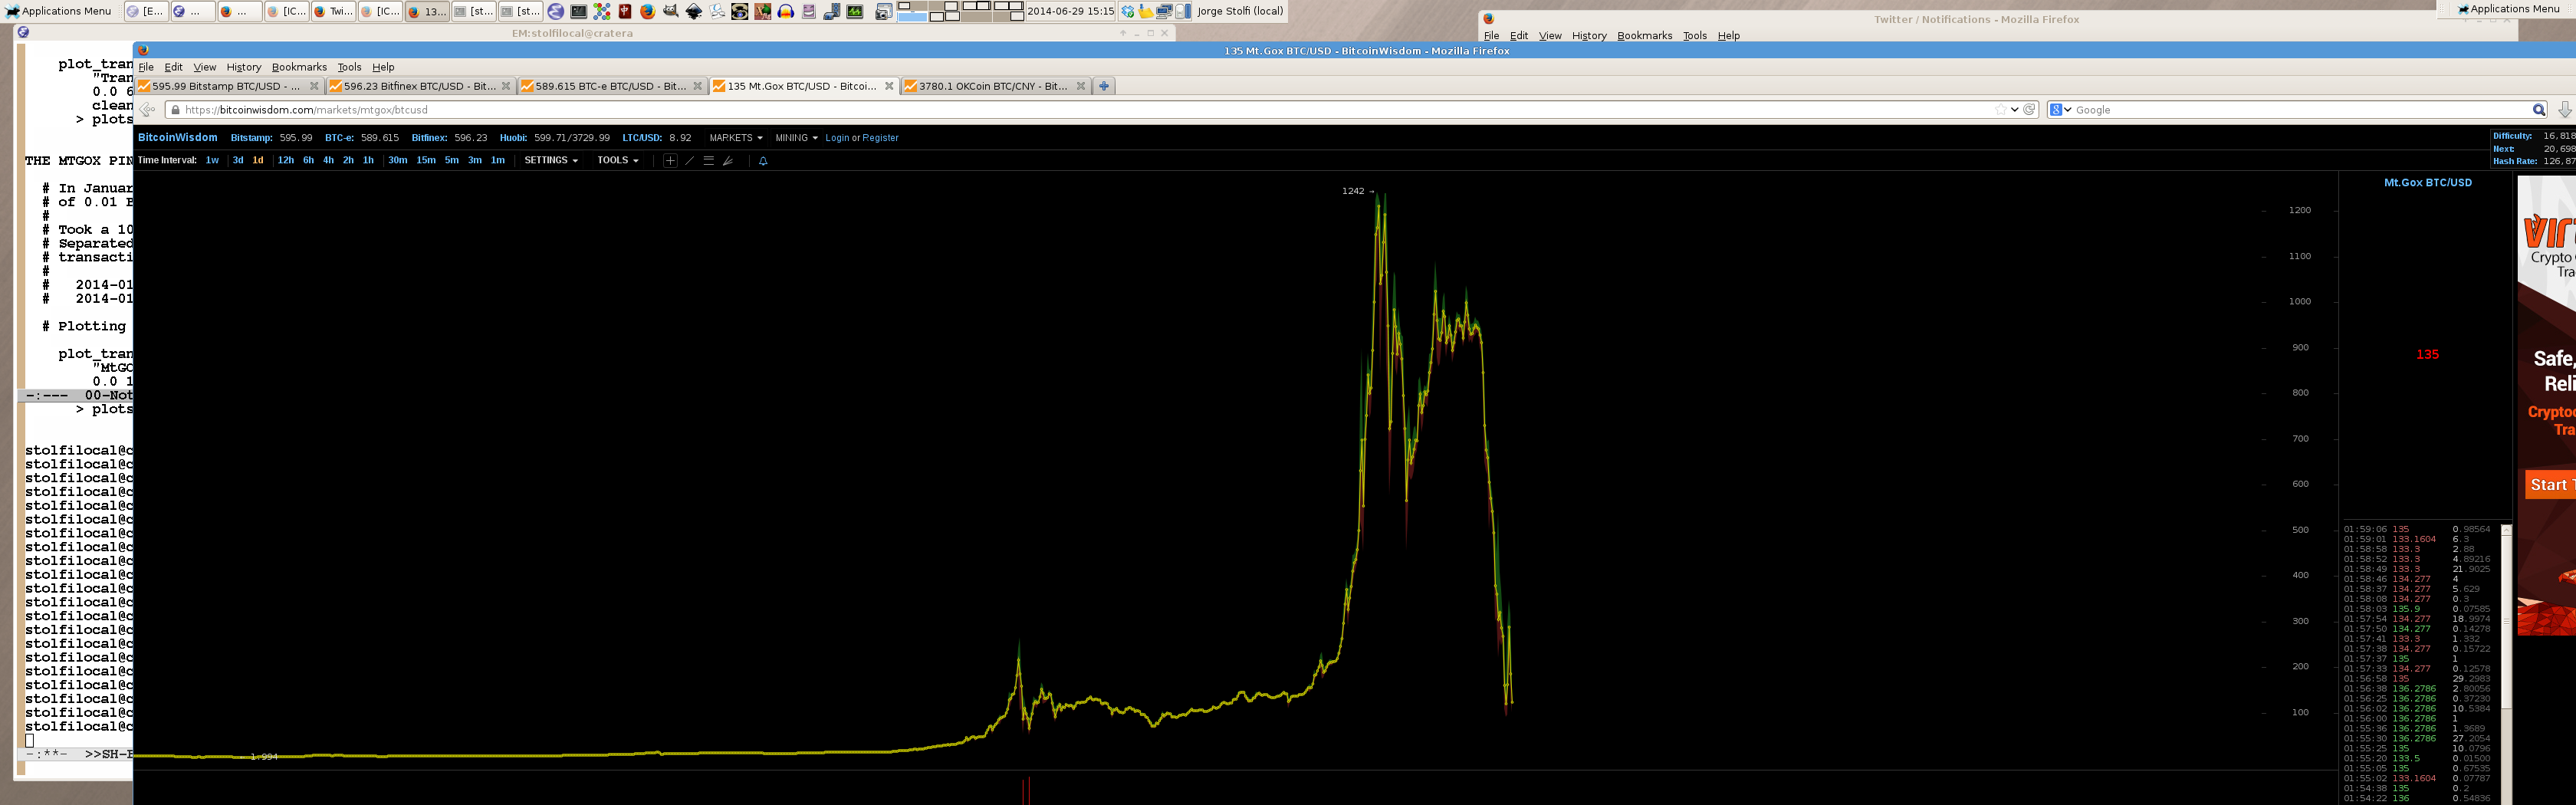Select the trend line drawing tool
Image resolution: width=2576 pixels, height=805 pixels.
pos(689,161)
